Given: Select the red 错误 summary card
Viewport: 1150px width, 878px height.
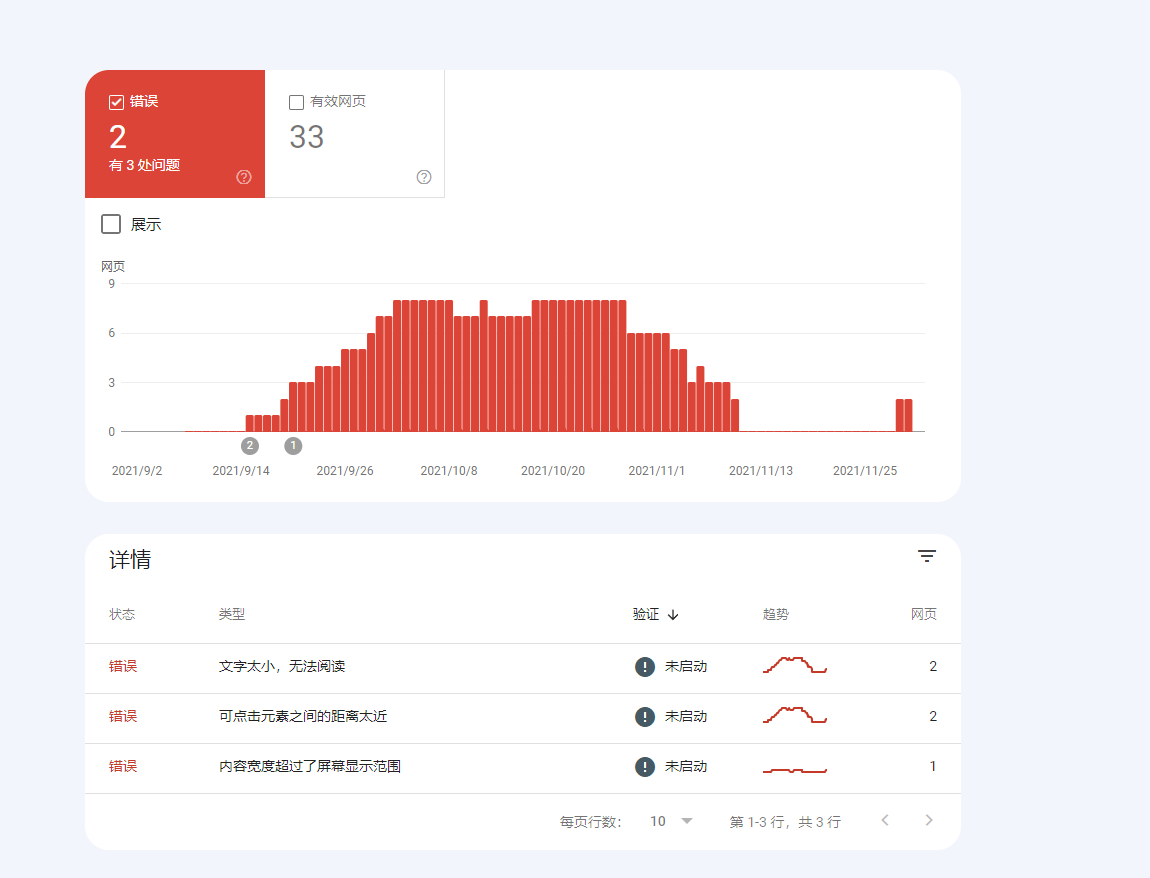Looking at the screenshot, I should pos(175,133).
